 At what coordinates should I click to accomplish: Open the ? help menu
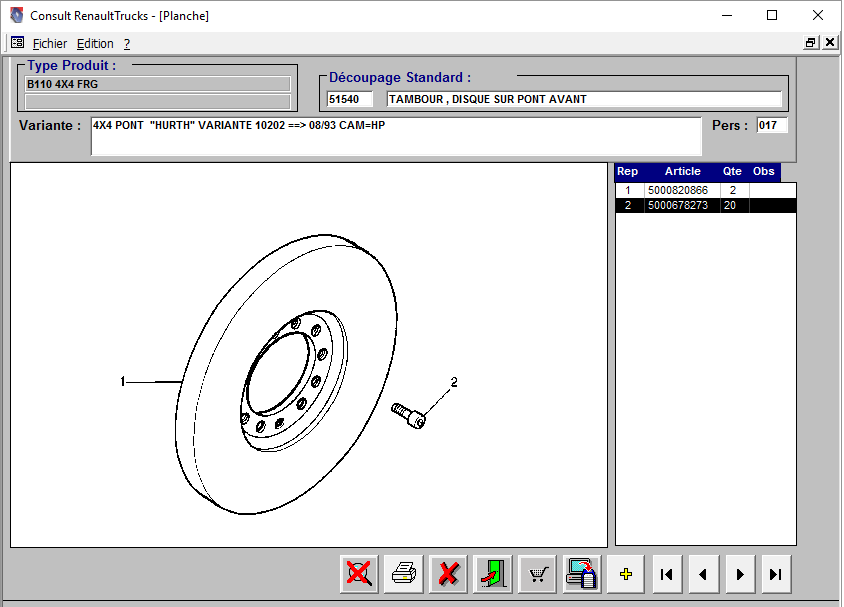(127, 44)
